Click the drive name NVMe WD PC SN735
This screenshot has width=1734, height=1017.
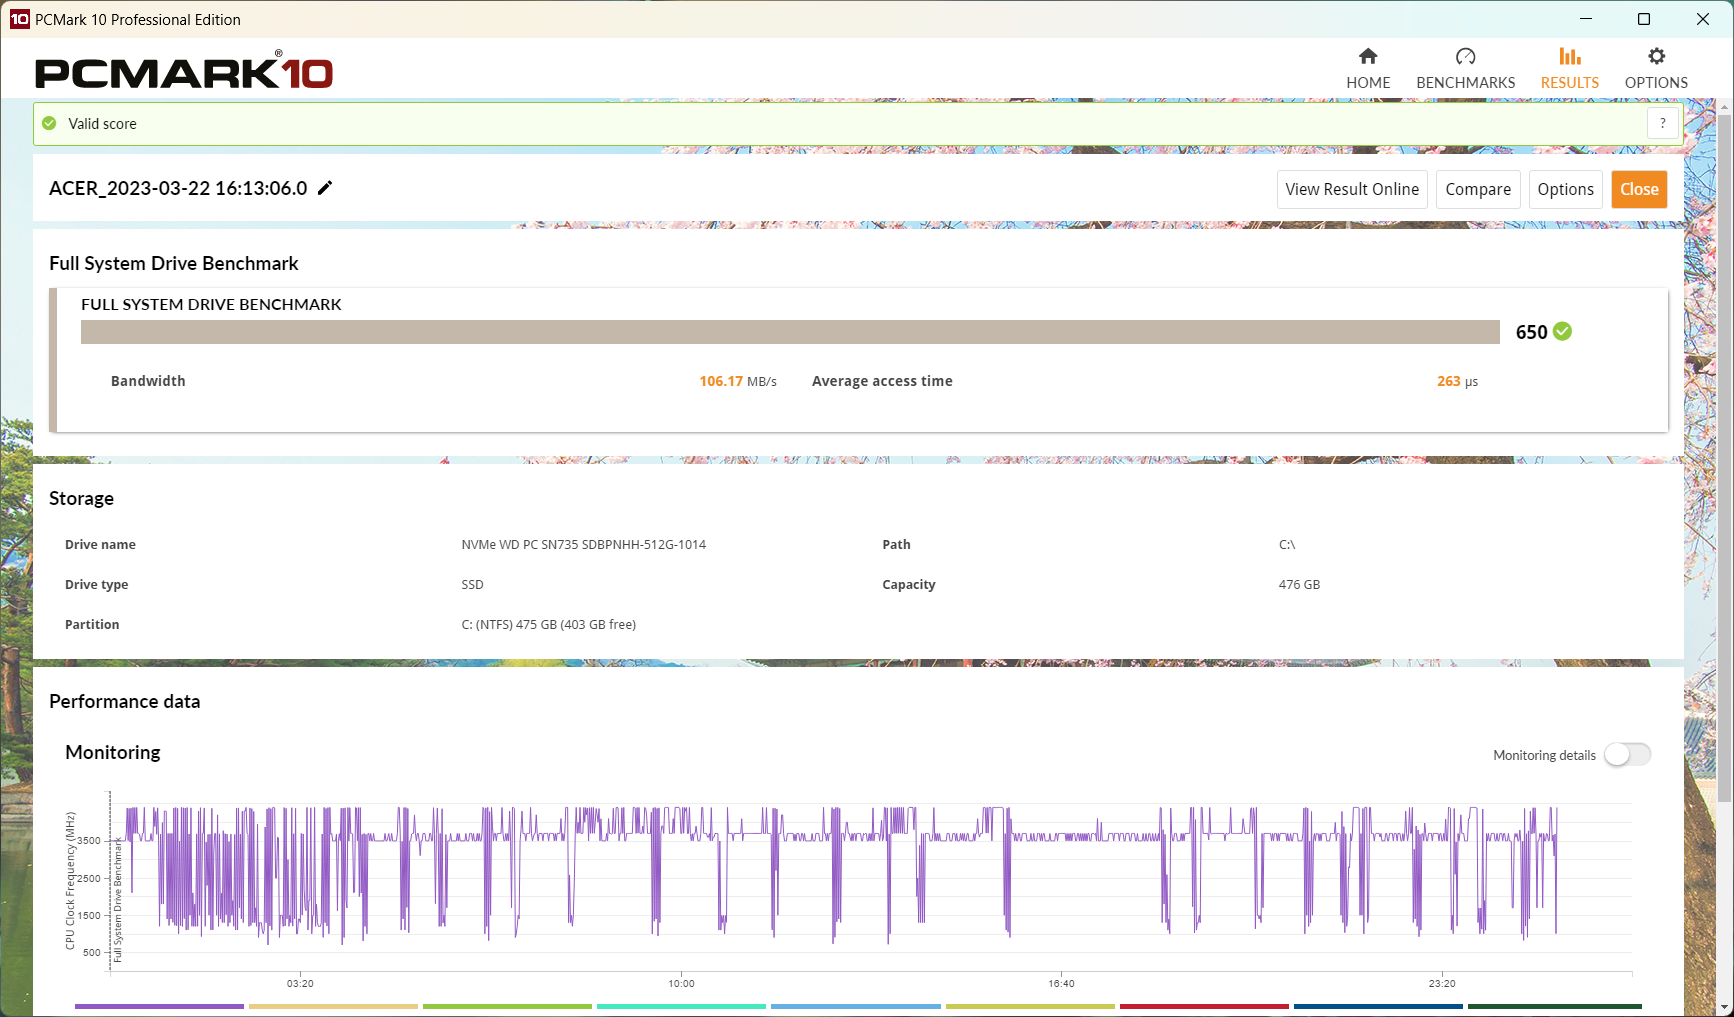click(584, 545)
